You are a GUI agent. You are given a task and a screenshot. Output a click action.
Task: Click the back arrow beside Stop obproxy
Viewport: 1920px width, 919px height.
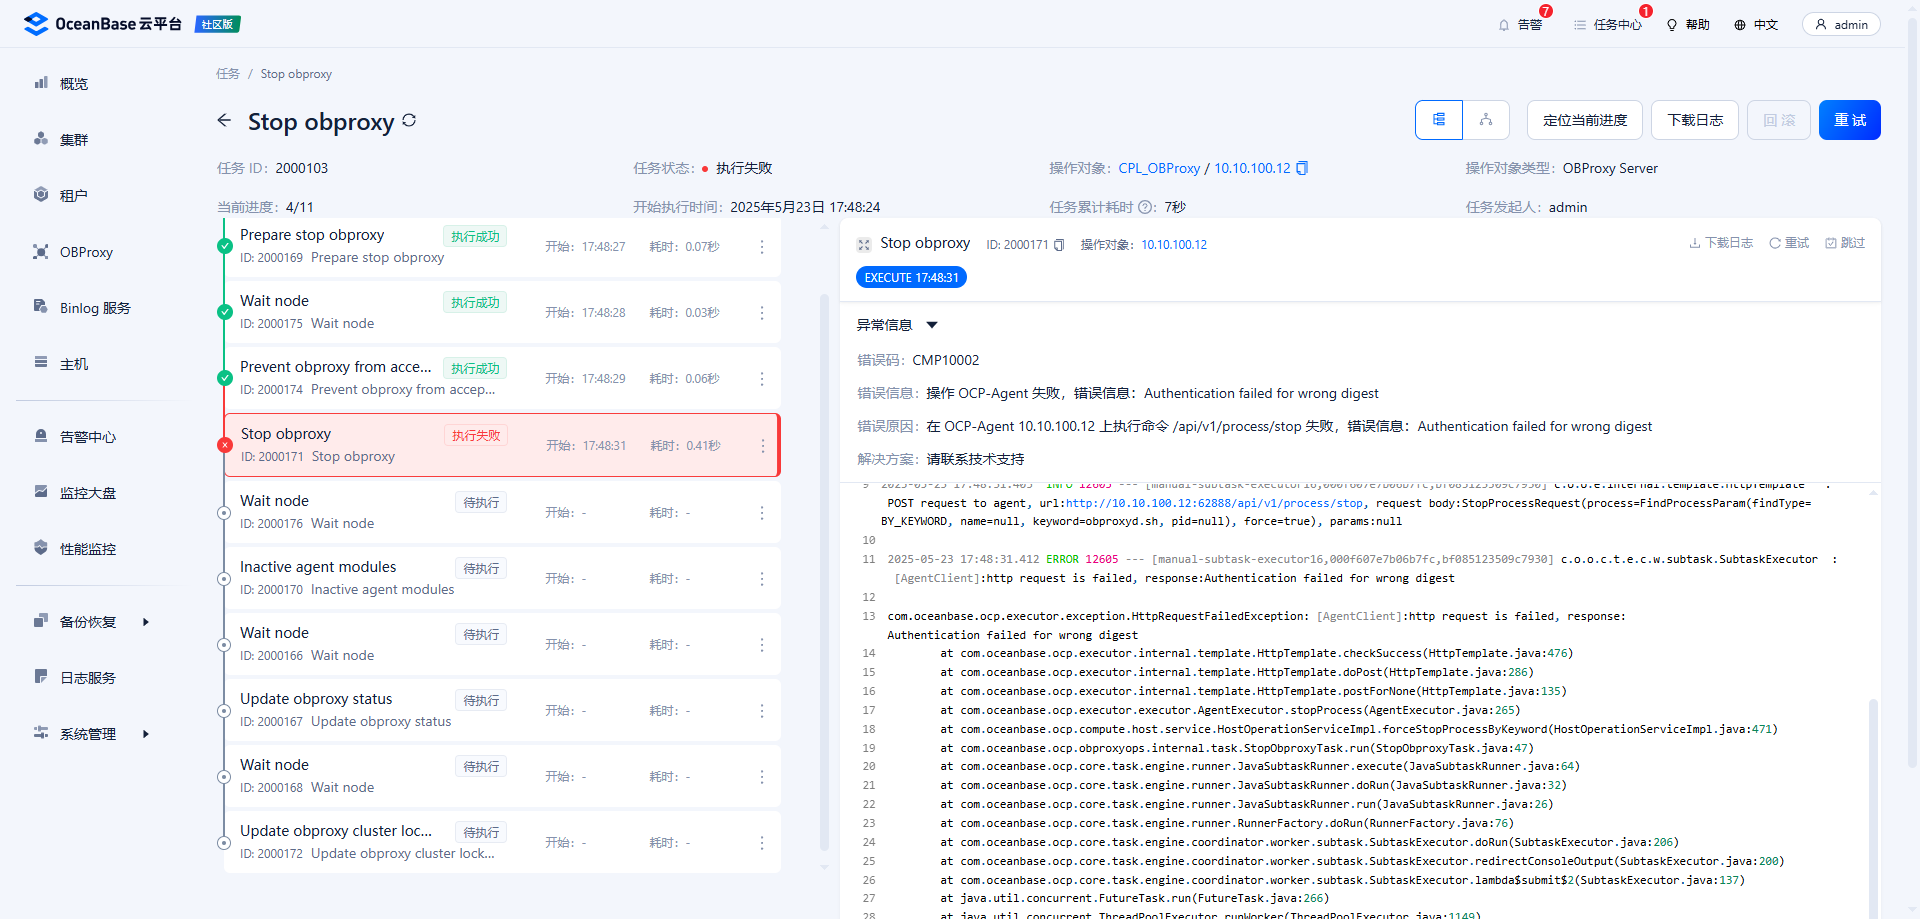click(224, 121)
